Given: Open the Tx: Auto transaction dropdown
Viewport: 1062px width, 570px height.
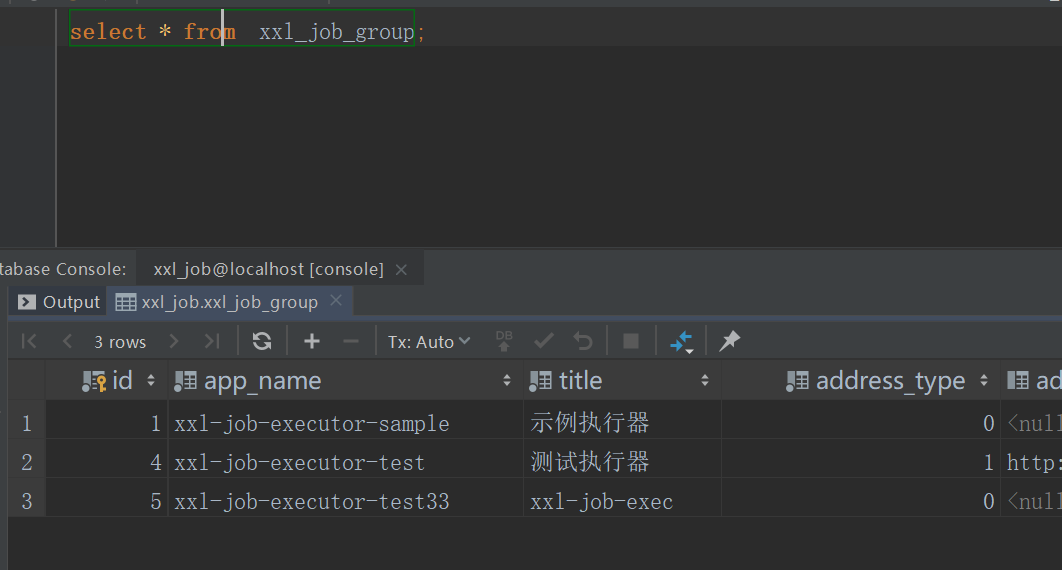Looking at the screenshot, I should tap(429, 342).
